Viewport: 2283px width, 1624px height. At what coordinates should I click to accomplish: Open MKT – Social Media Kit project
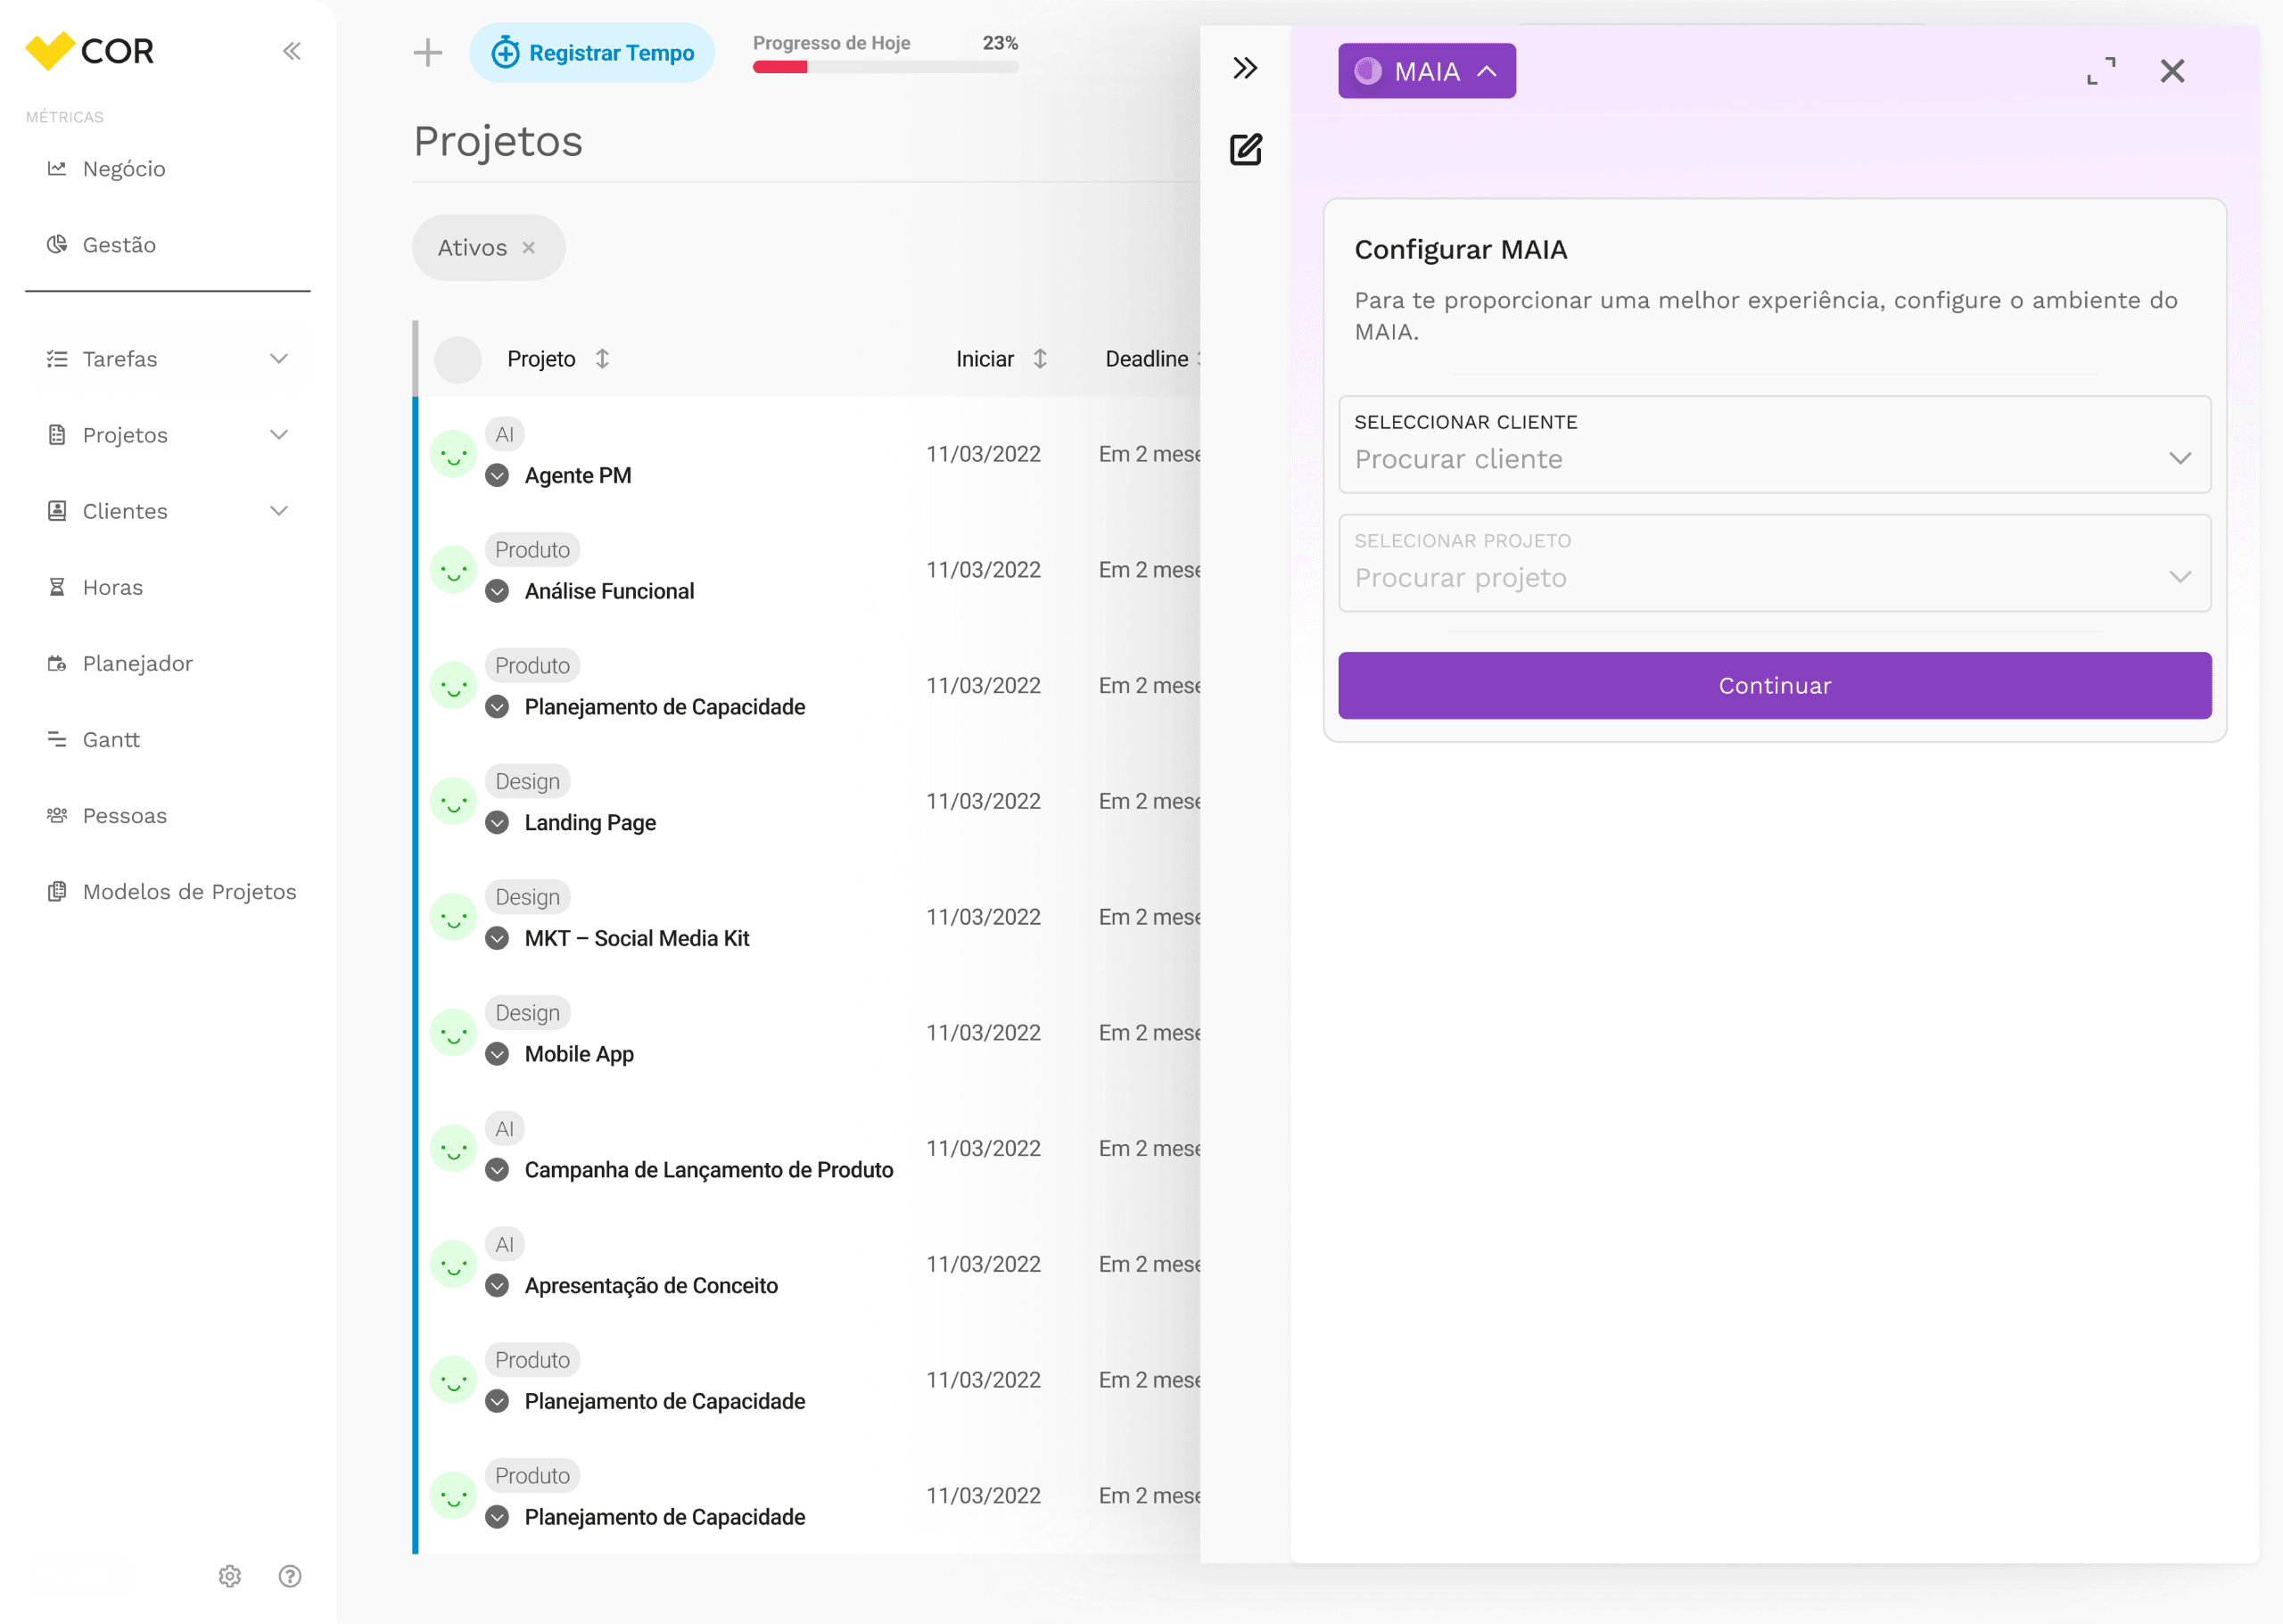coord(637,939)
